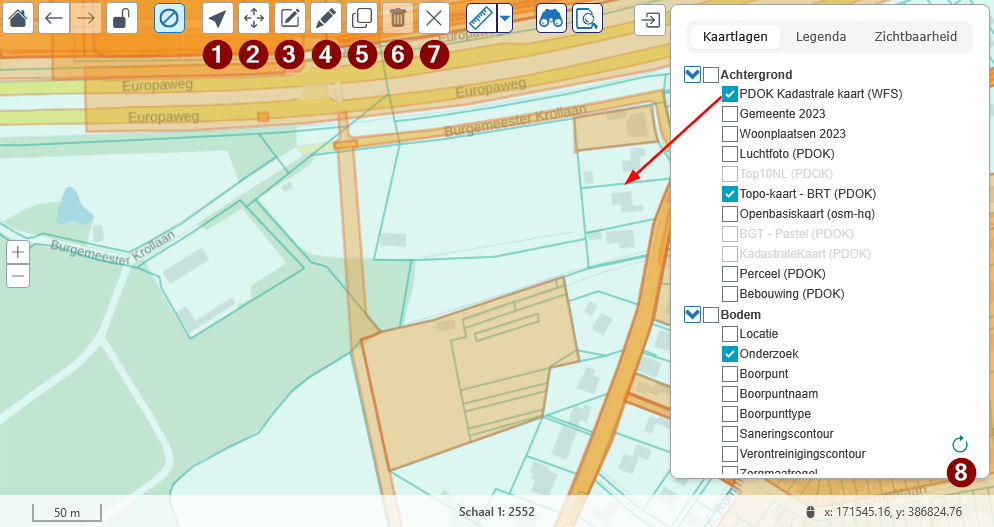Collapse the Achtergrond layer group
The width and height of the screenshot is (994, 527).
[x=692, y=75]
